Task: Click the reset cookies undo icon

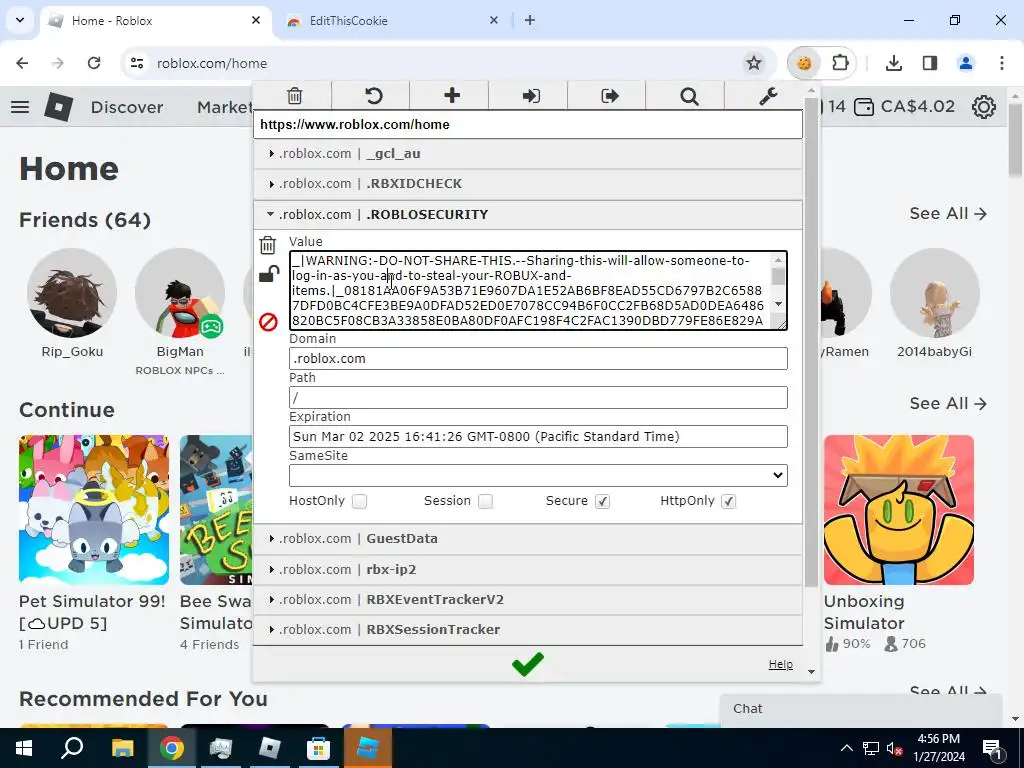Action: click(373, 96)
